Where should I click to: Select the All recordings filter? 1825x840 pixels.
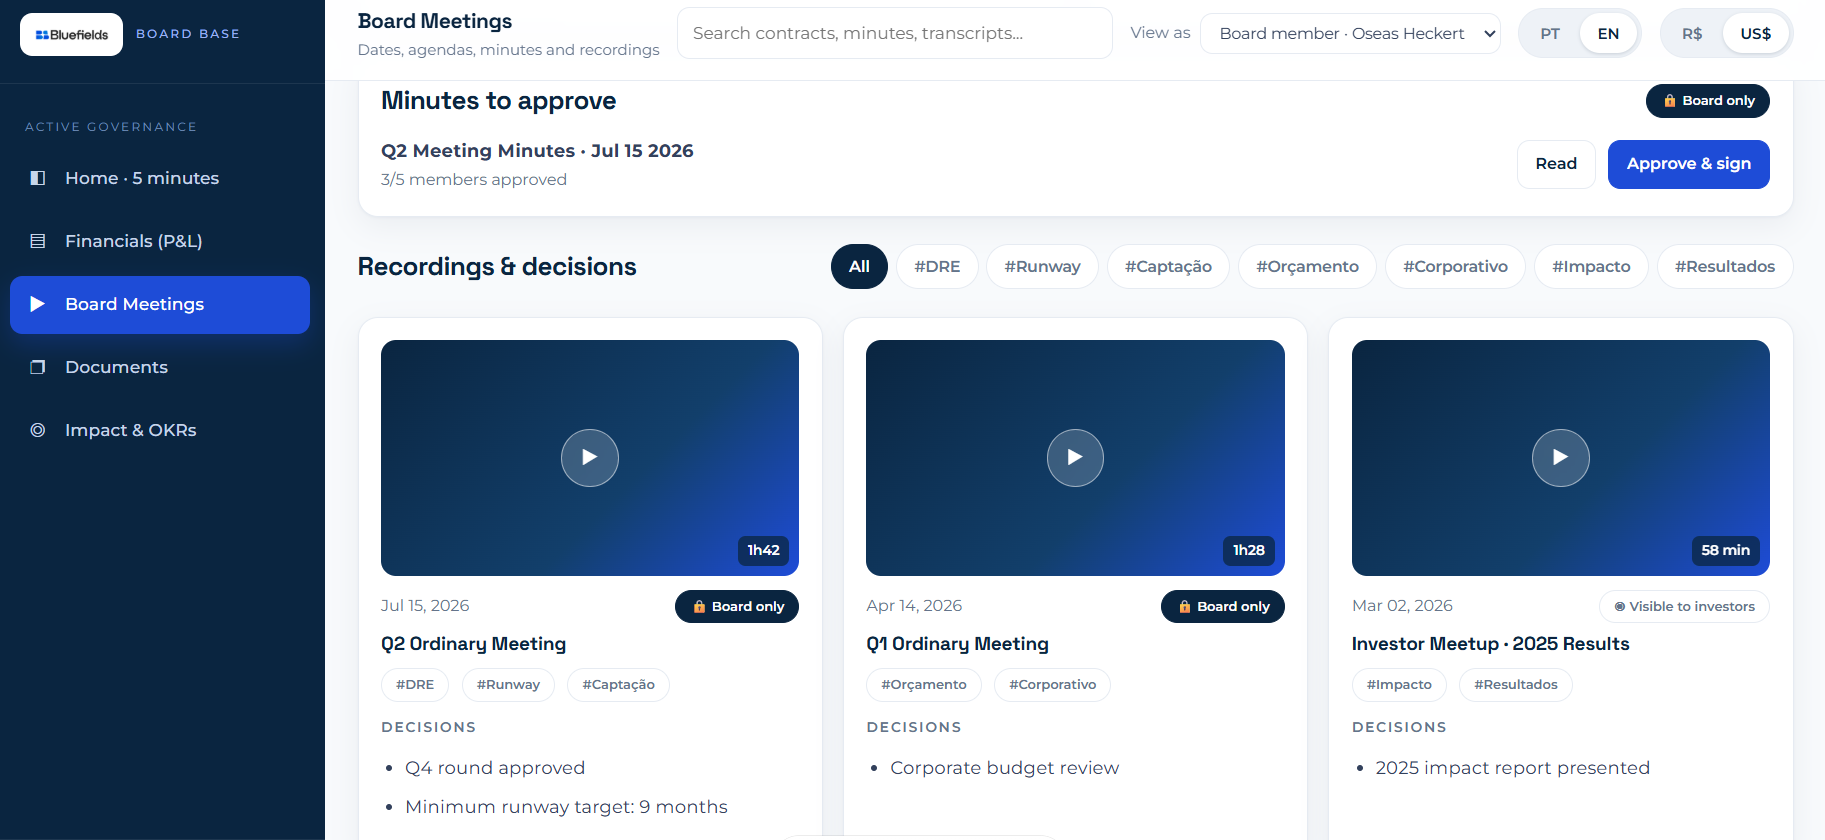pos(859,267)
